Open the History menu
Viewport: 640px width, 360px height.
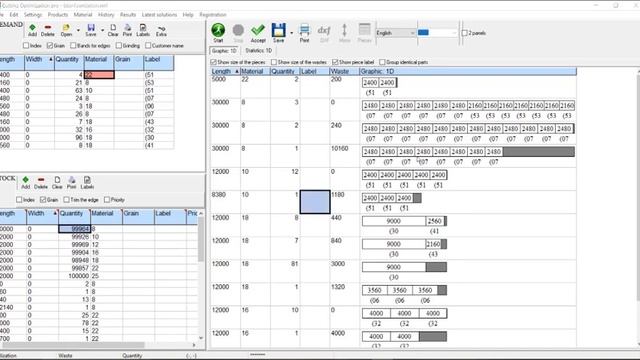(106, 15)
